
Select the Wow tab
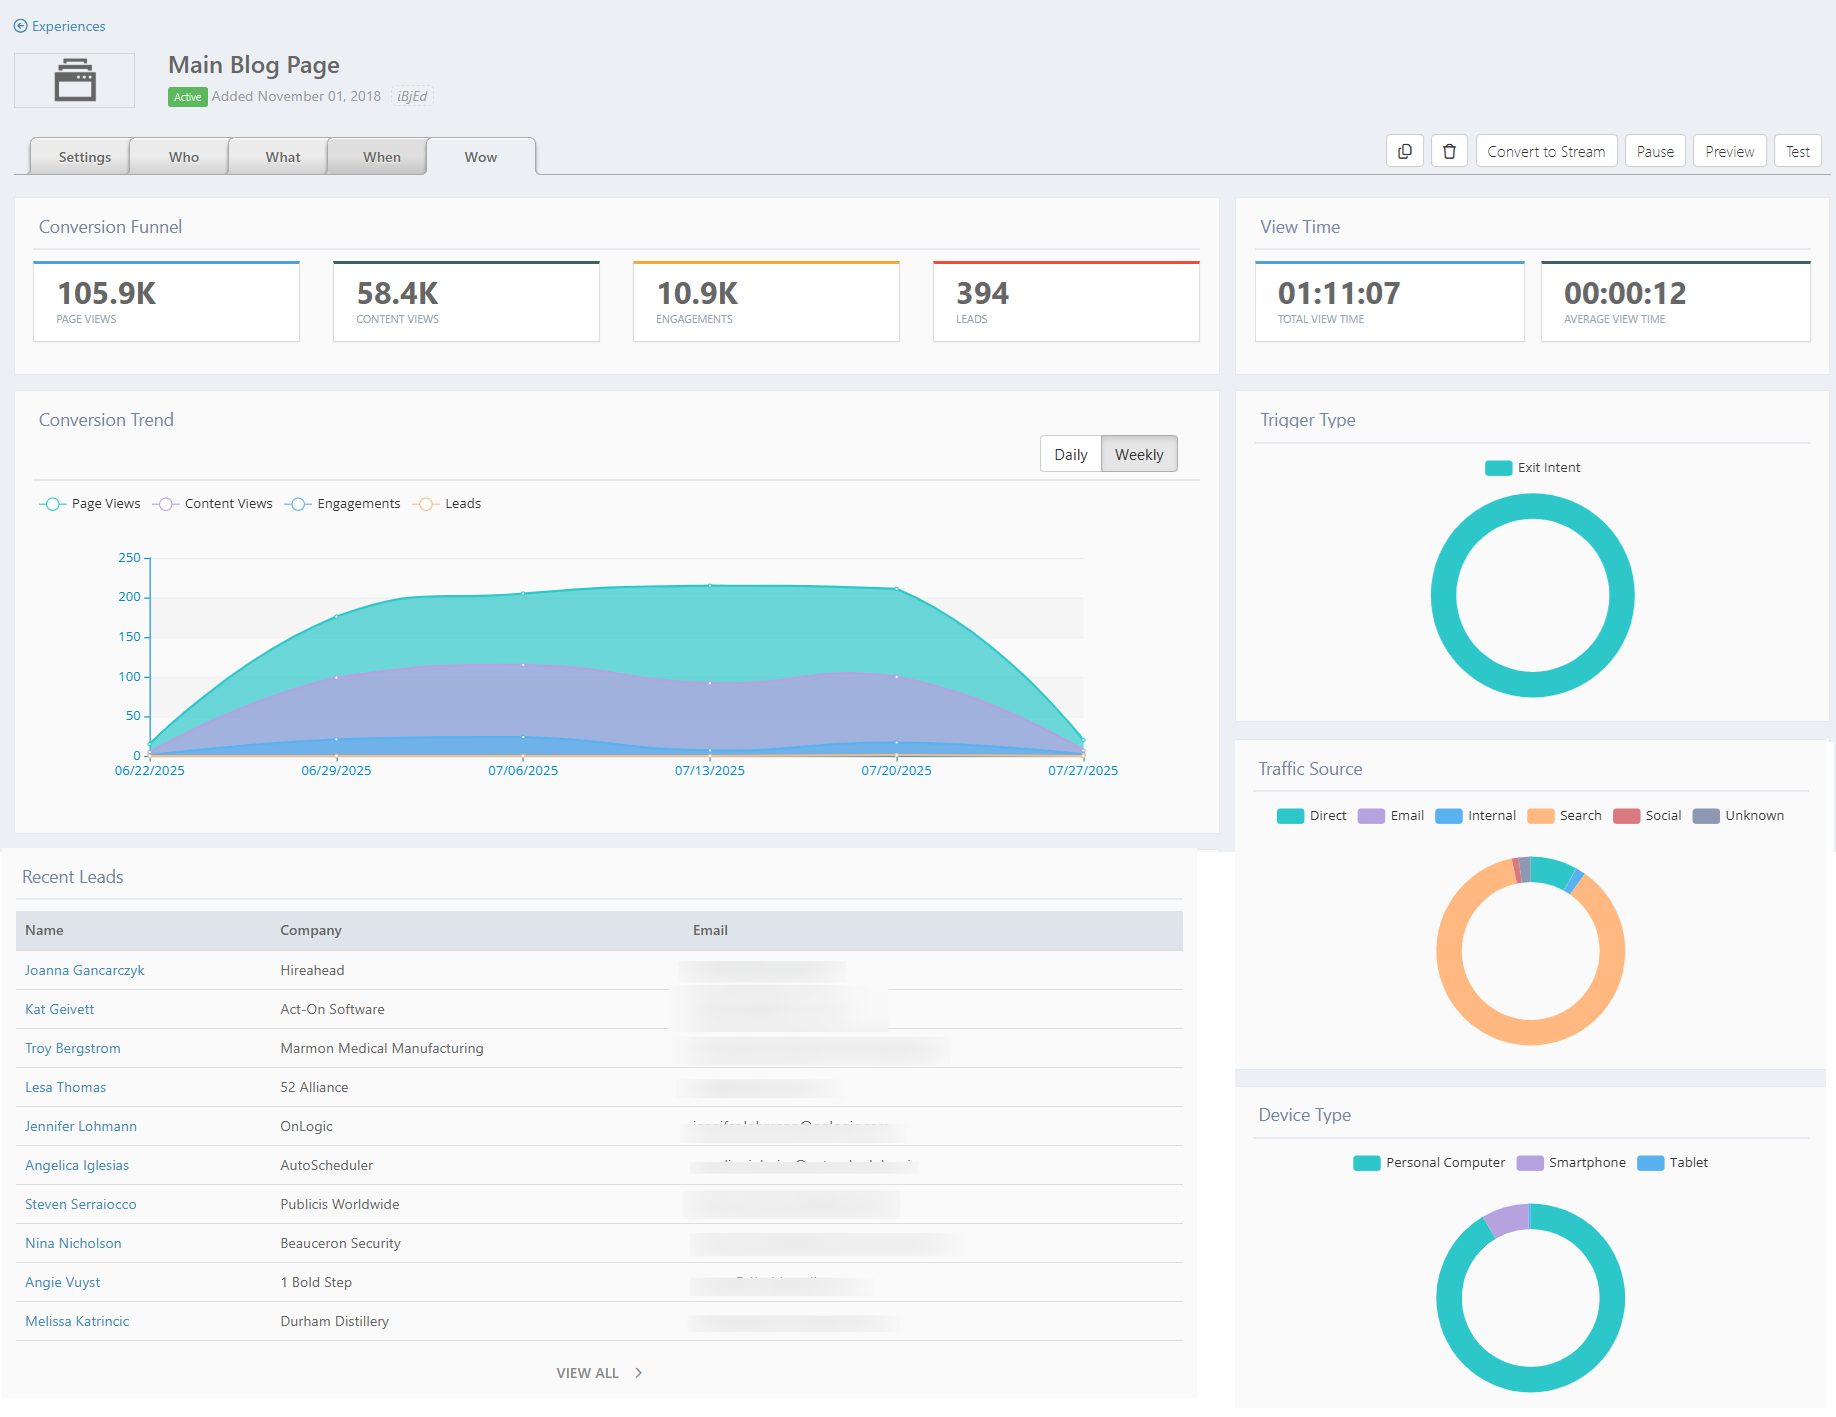[481, 157]
